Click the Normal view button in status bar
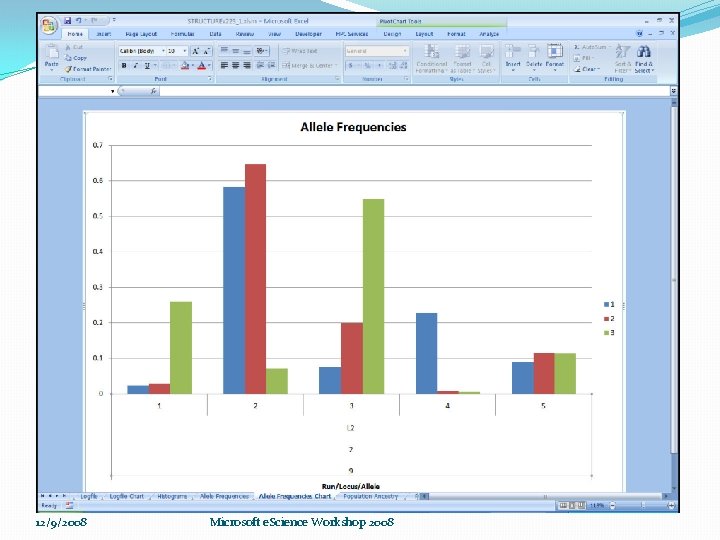This screenshot has height=540, width=720. (x=563, y=506)
